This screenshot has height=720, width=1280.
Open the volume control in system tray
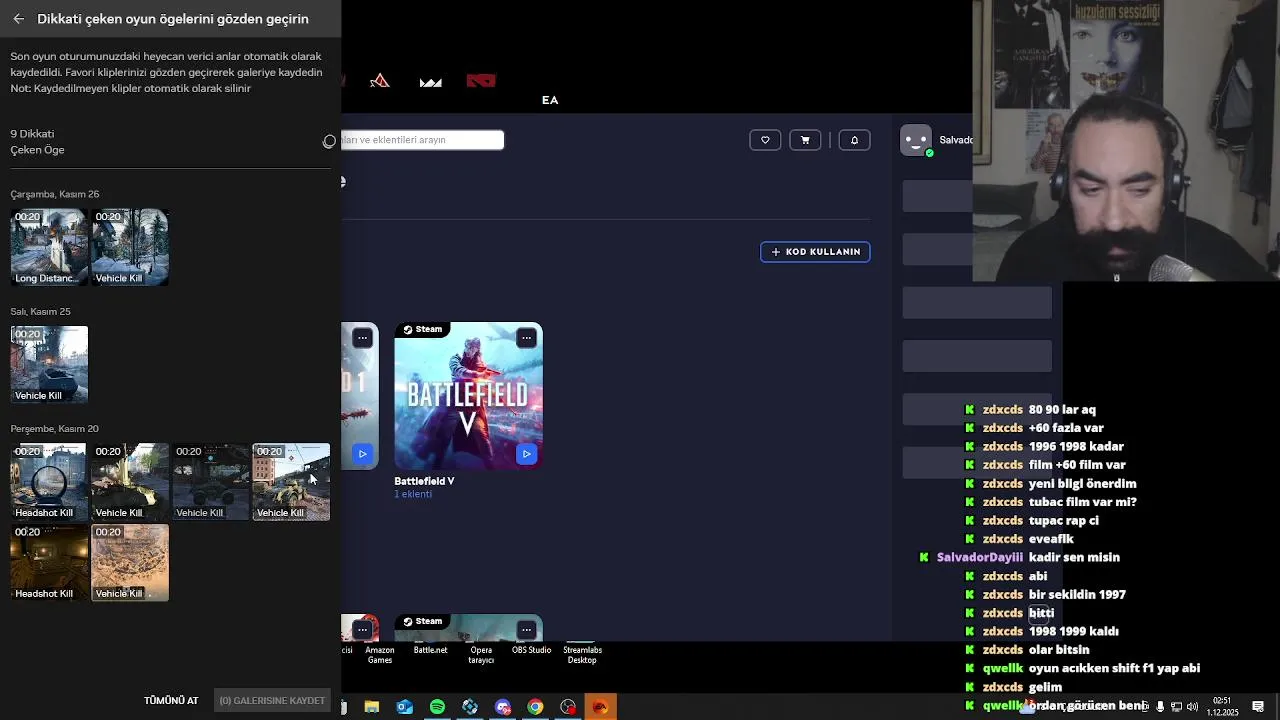pos(1192,707)
